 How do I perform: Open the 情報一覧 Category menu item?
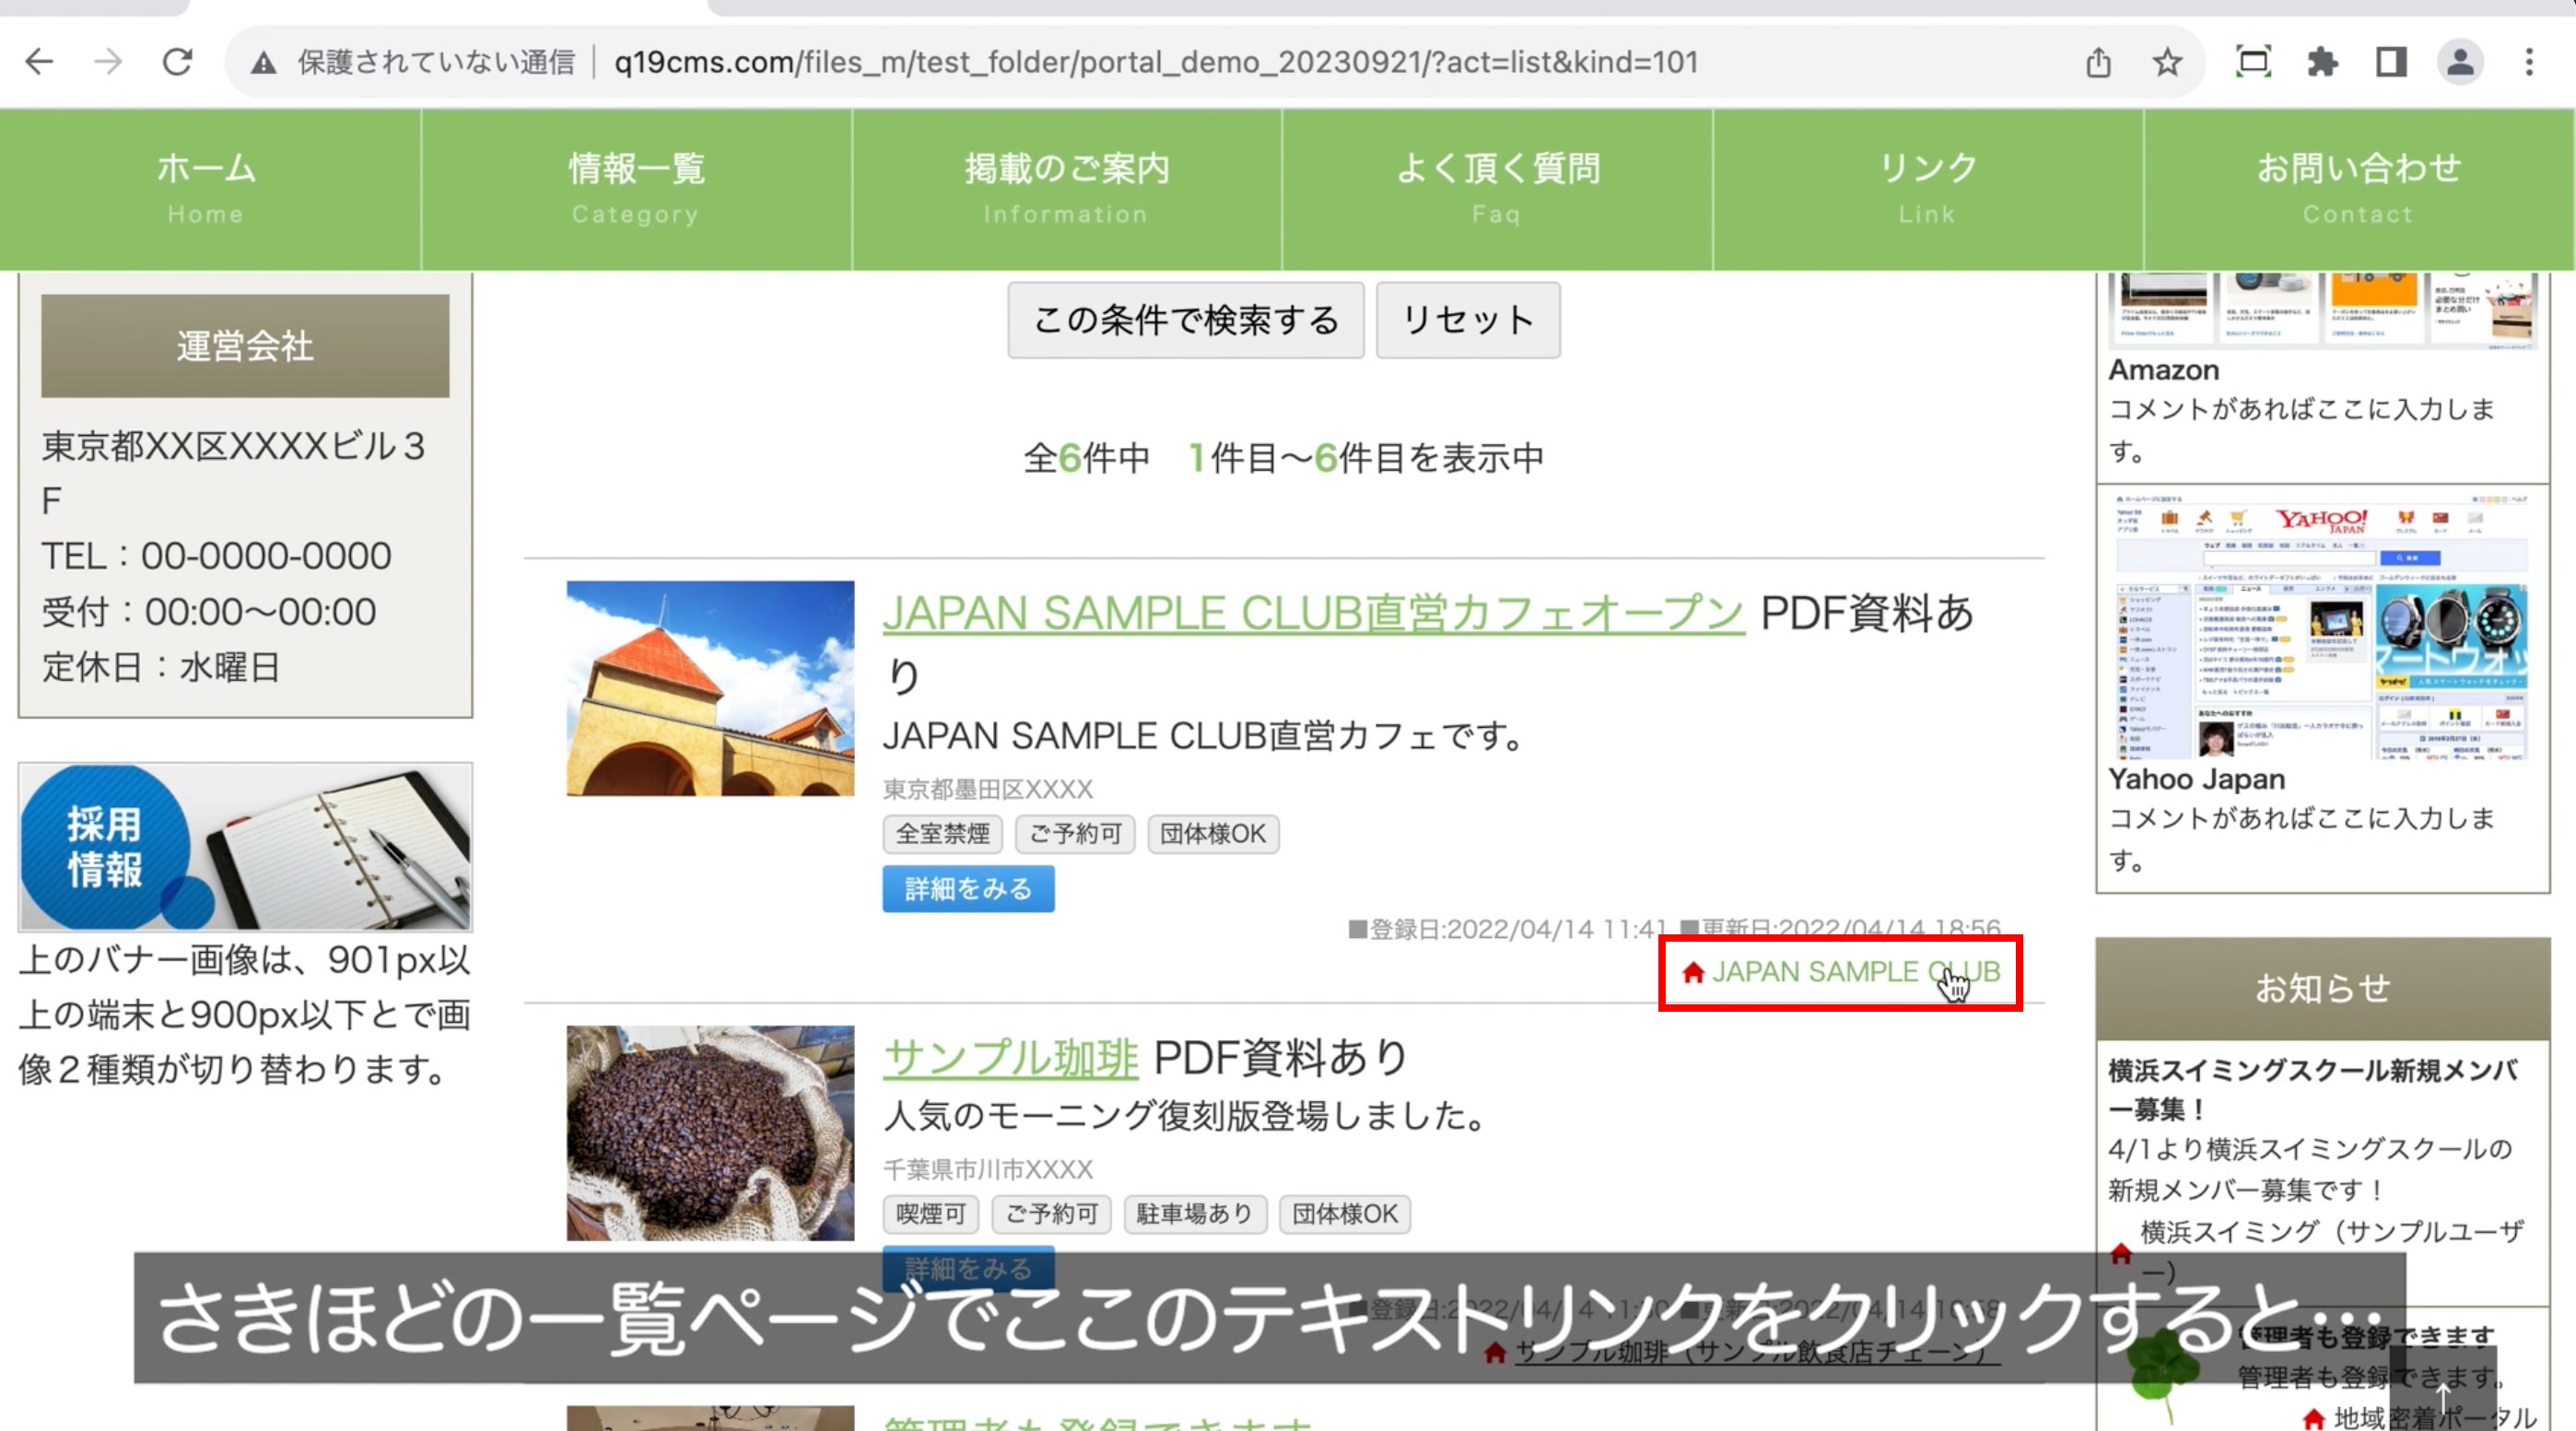[636, 189]
